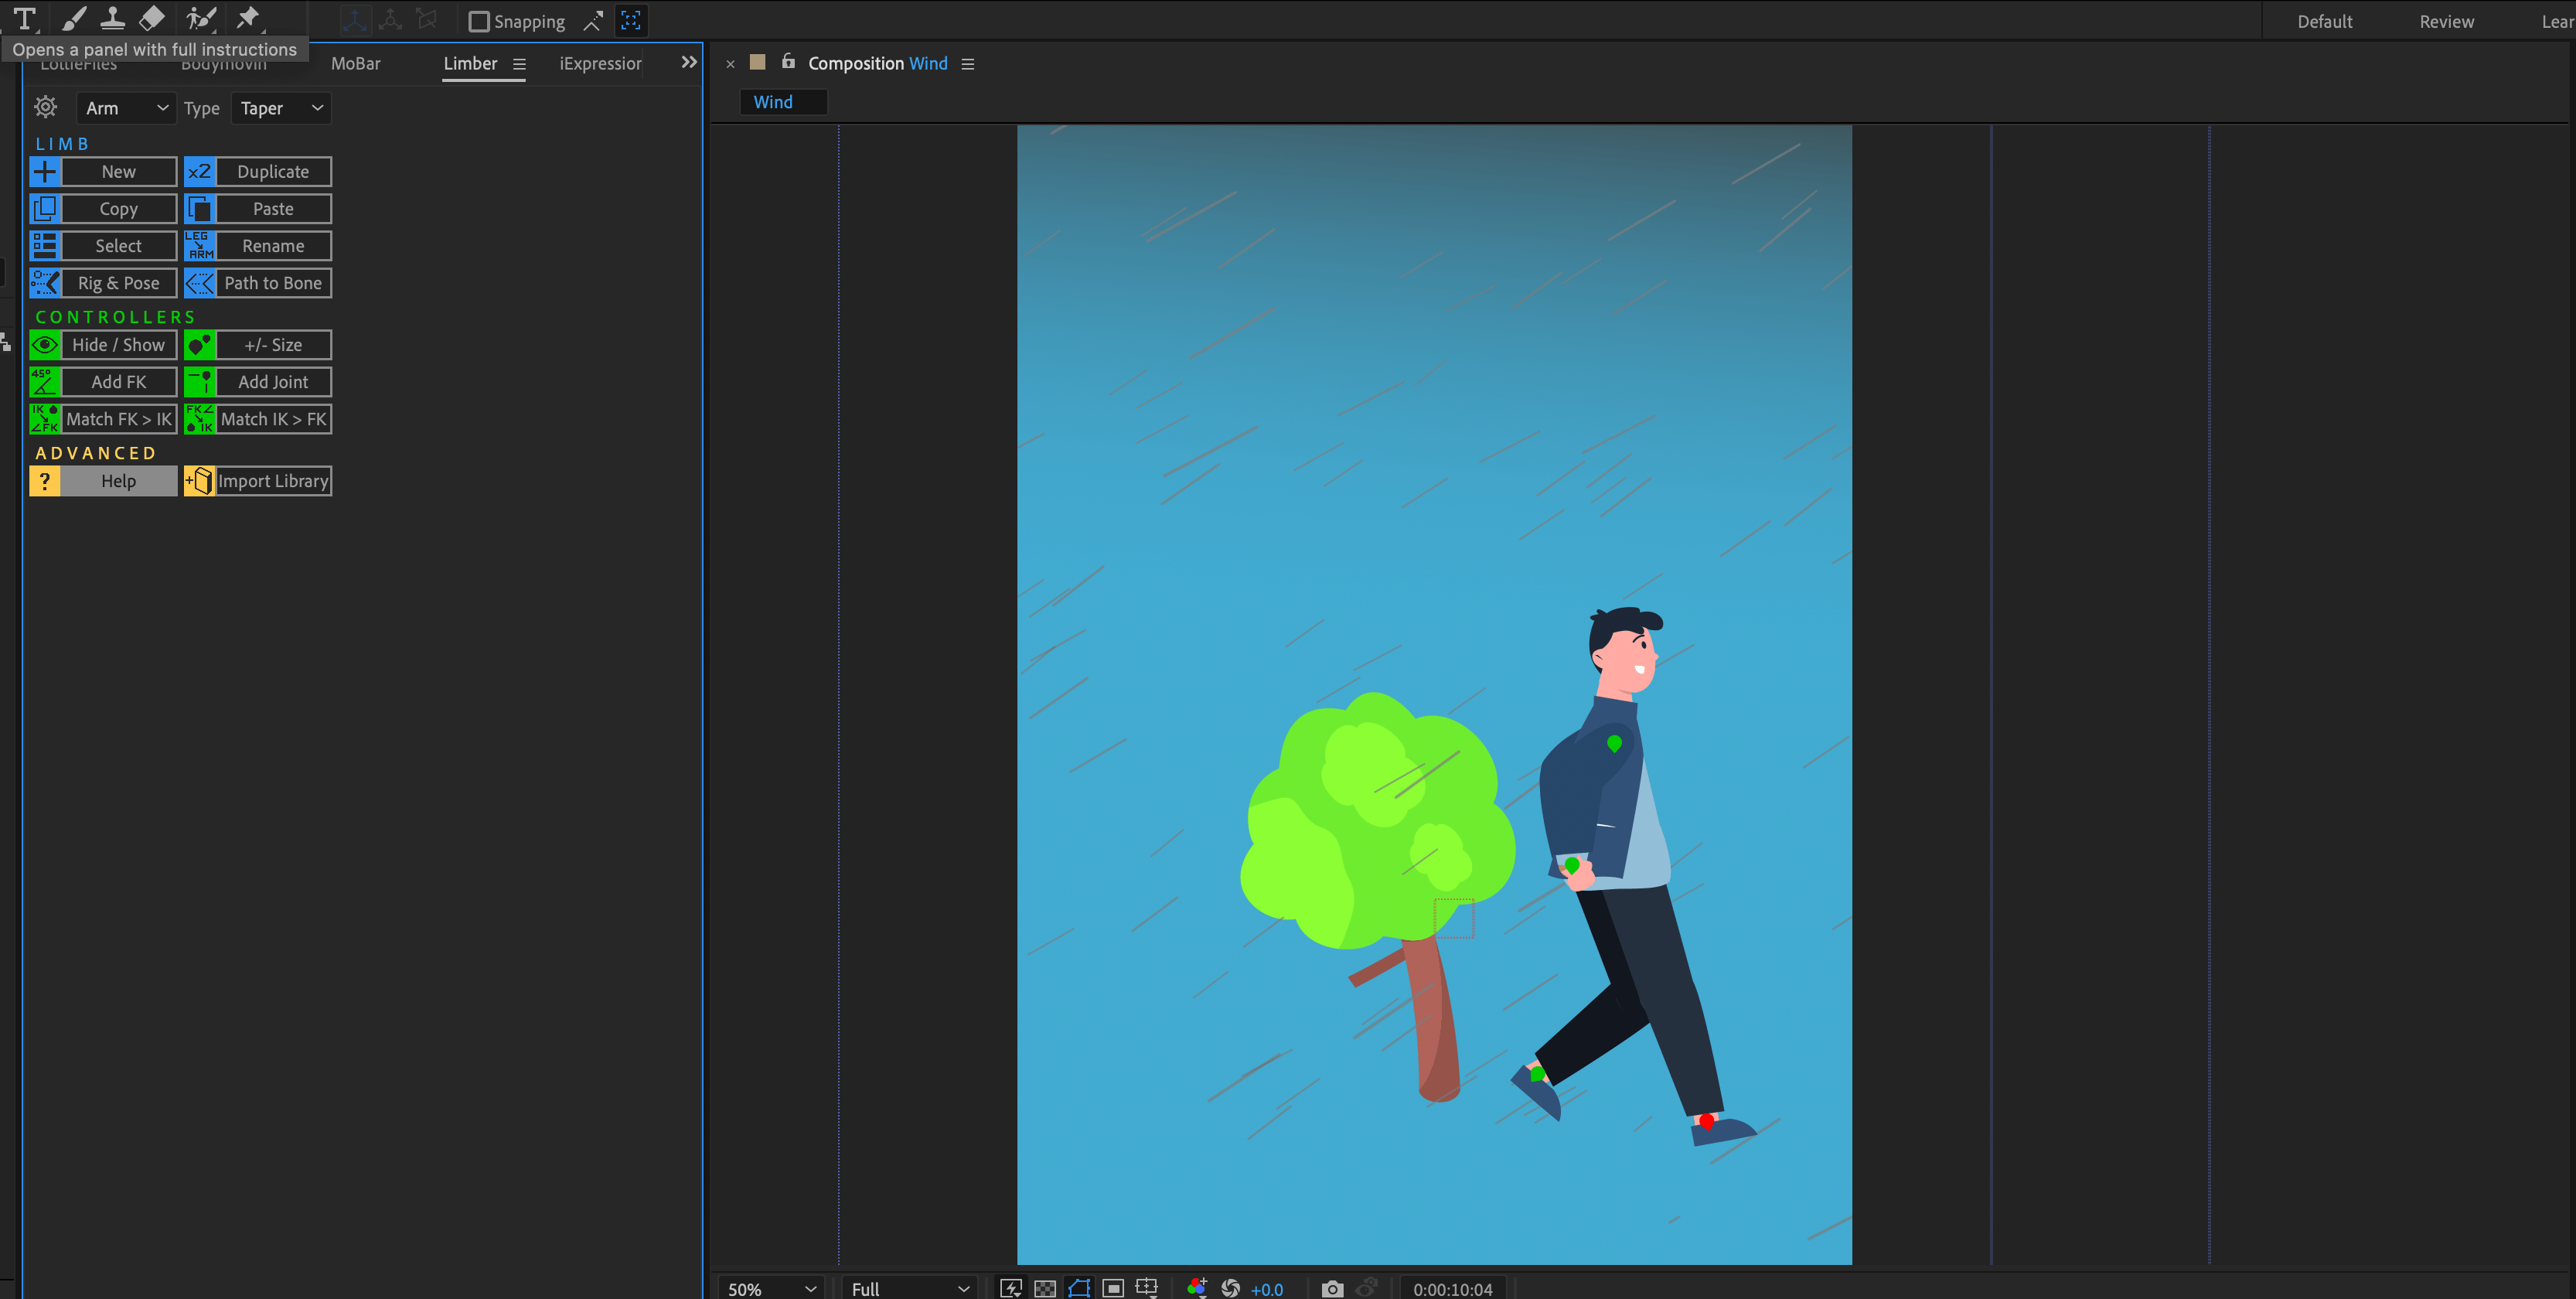Viewport: 2576px width, 1299px height.
Task: Adjust the +0.0 exposure control
Action: (1266, 1289)
